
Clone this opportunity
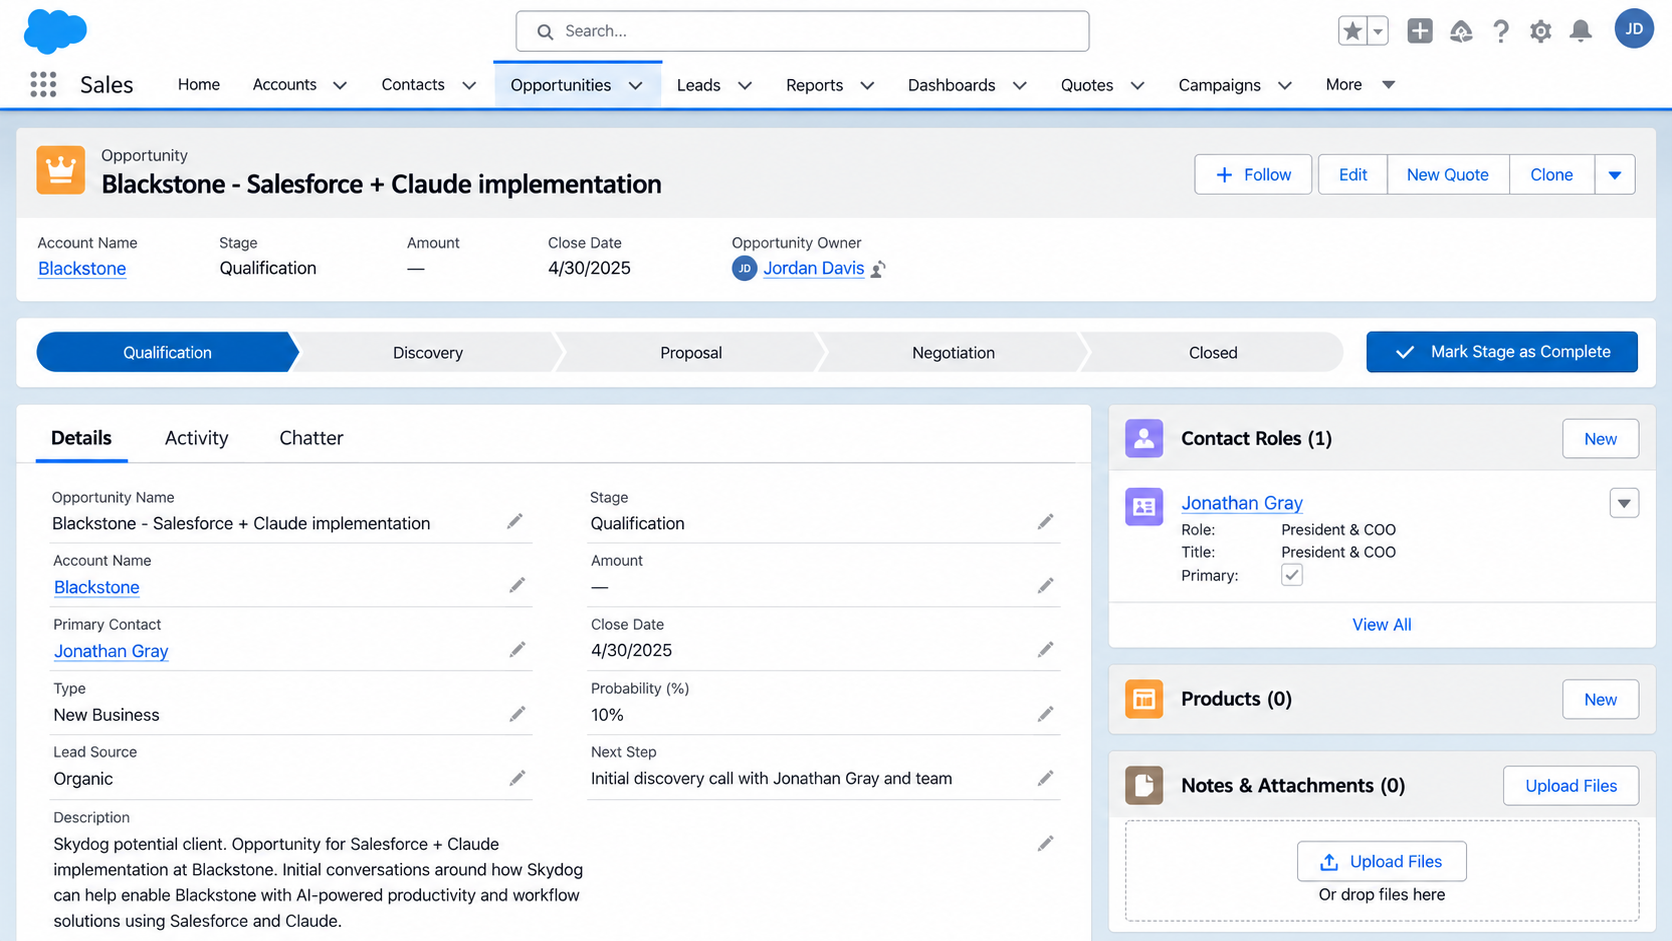[1552, 174]
